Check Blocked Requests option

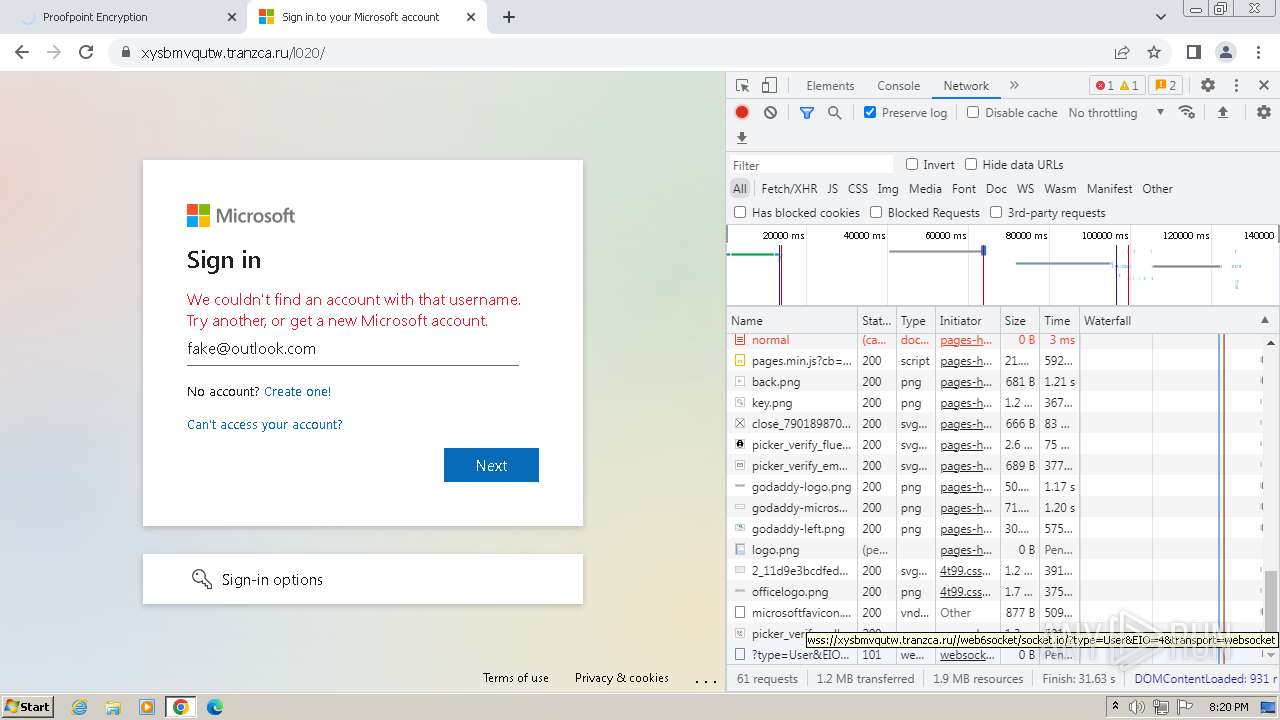pyautogui.click(x=876, y=212)
